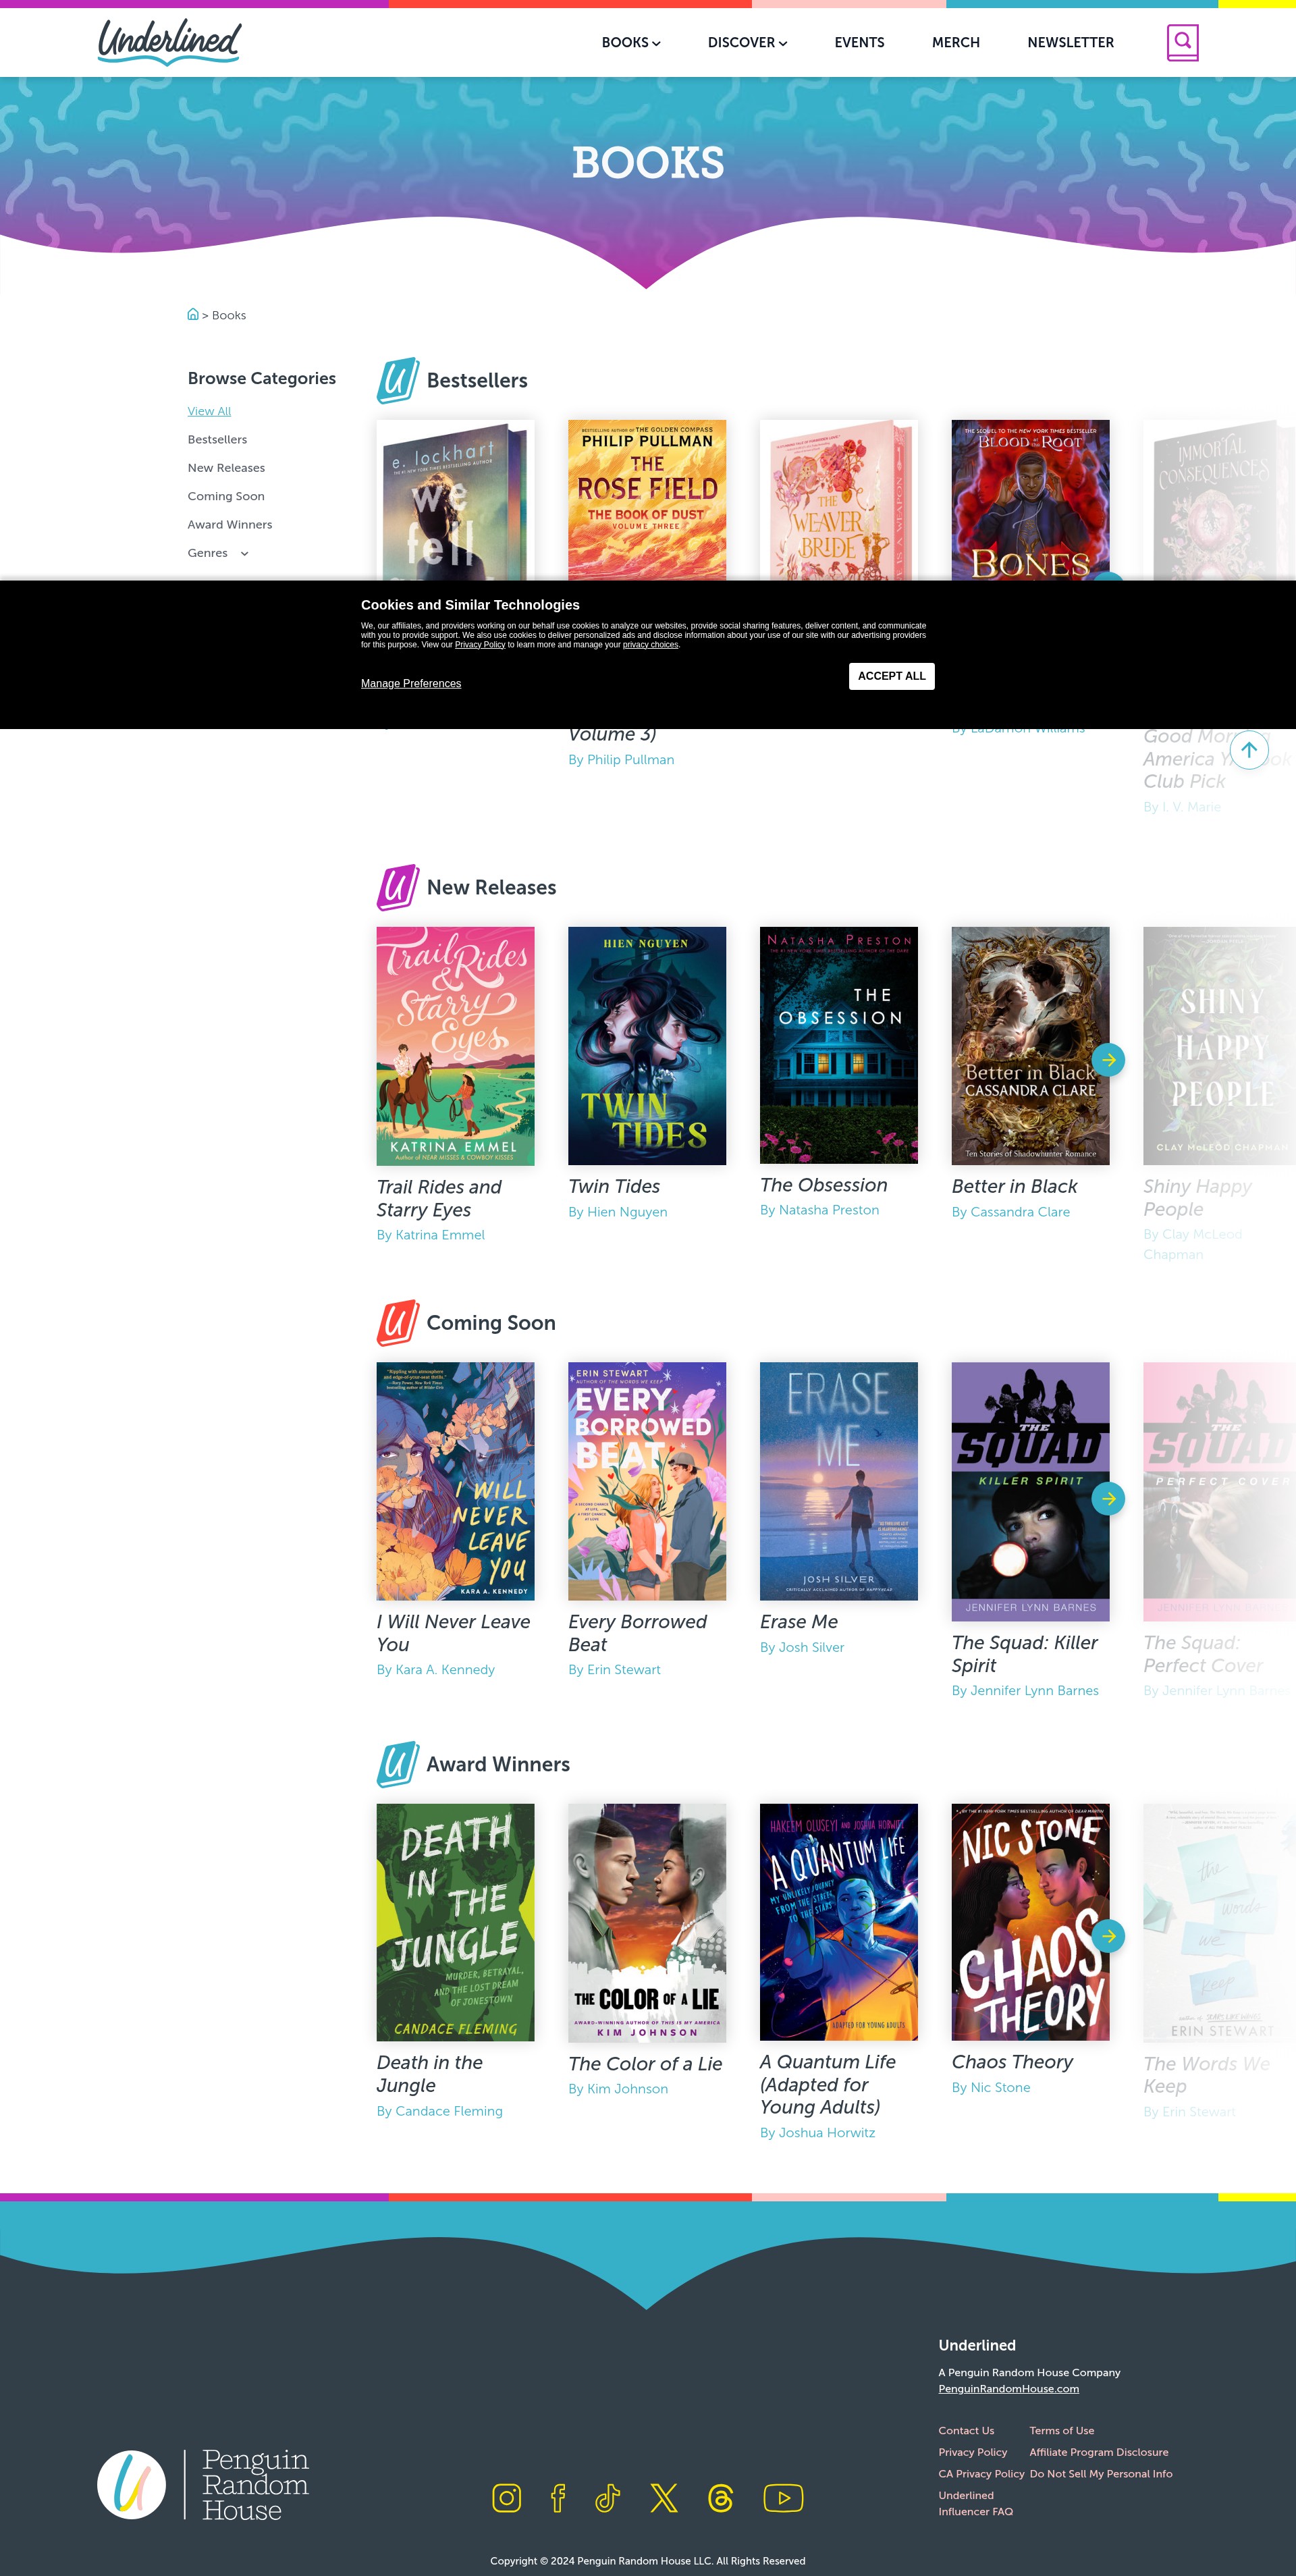Open The Obsession book cover

pyautogui.click(x=839, y=1045)
